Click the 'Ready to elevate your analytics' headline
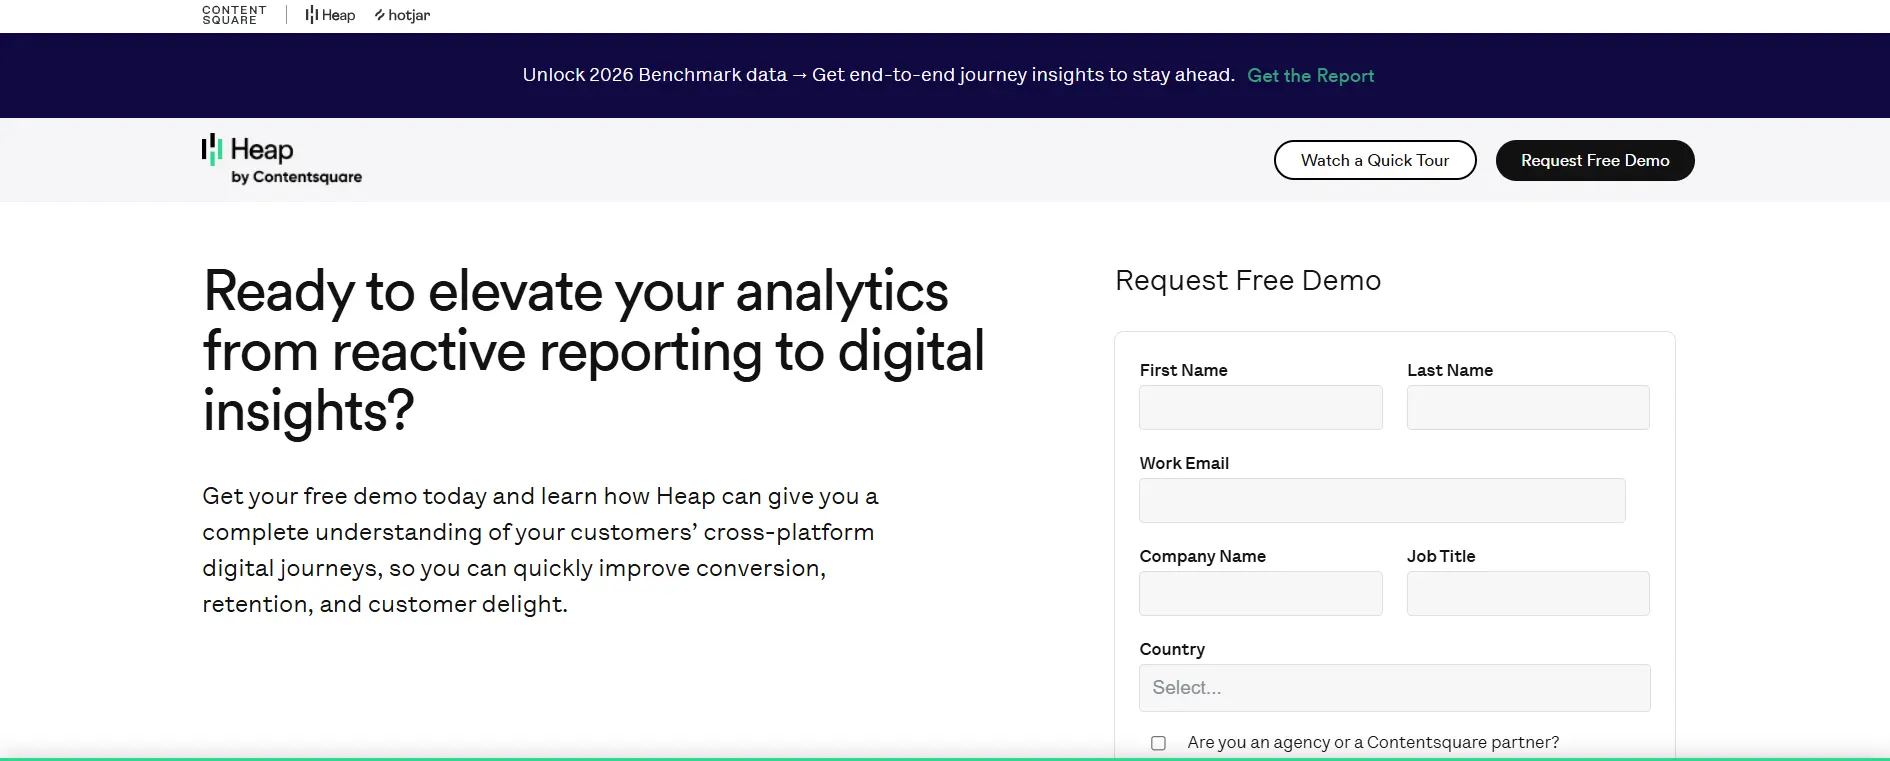The image size is (1890, 761). 593,351
